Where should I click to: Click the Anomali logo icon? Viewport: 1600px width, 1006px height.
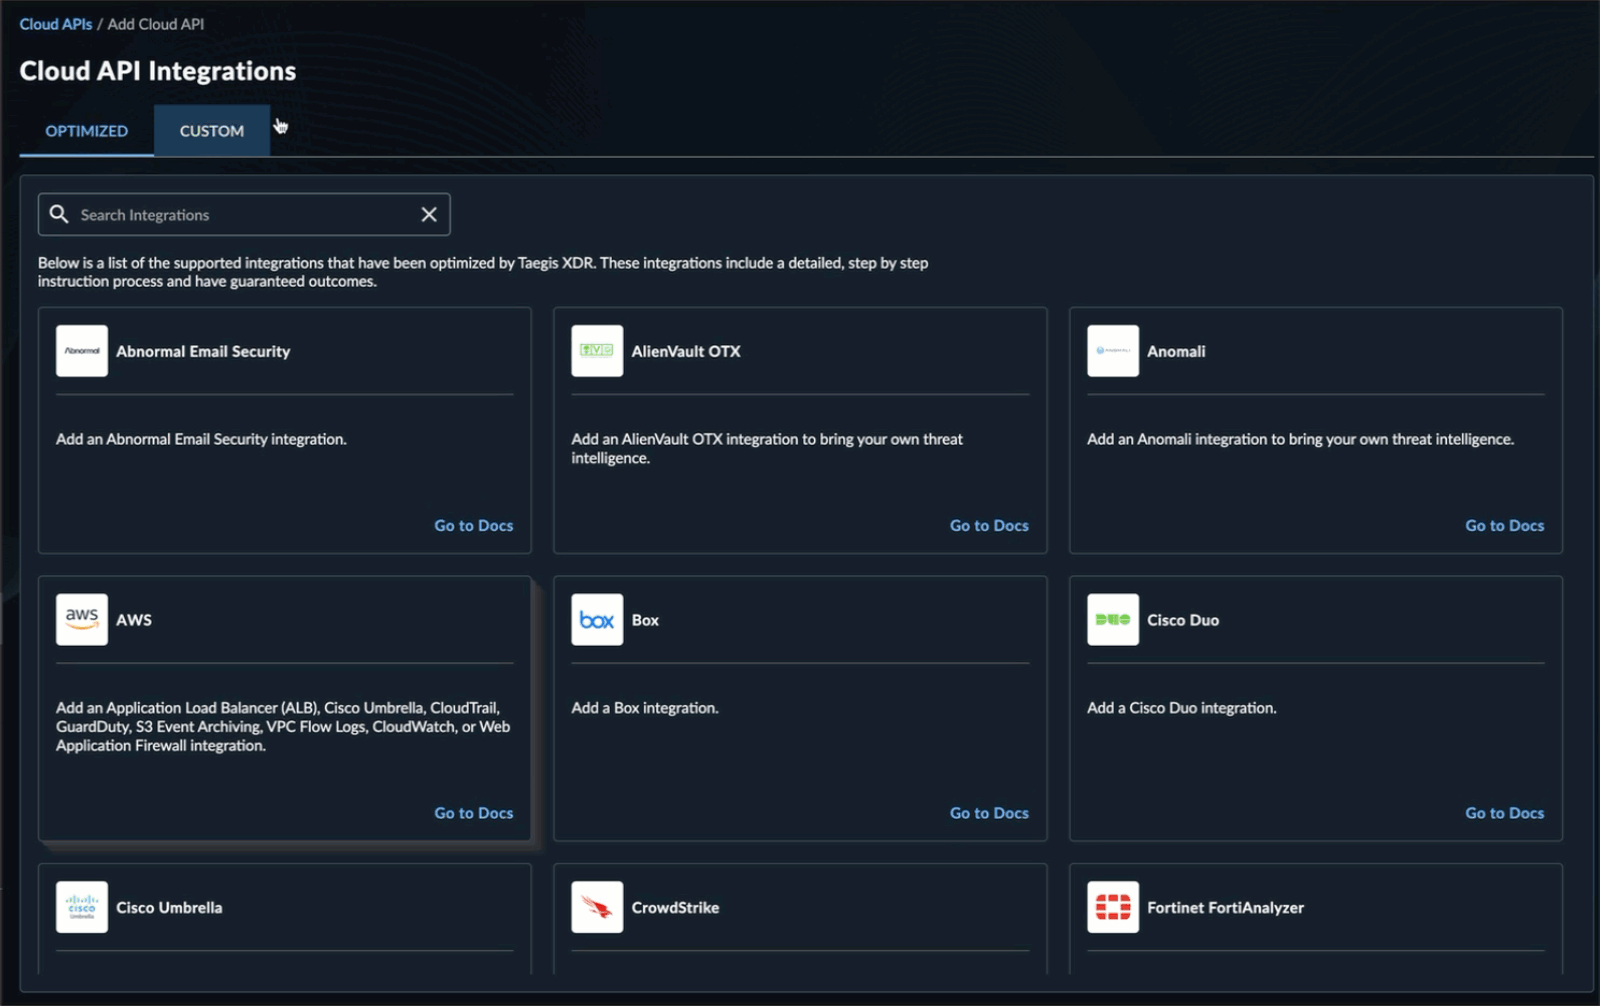1113,351
